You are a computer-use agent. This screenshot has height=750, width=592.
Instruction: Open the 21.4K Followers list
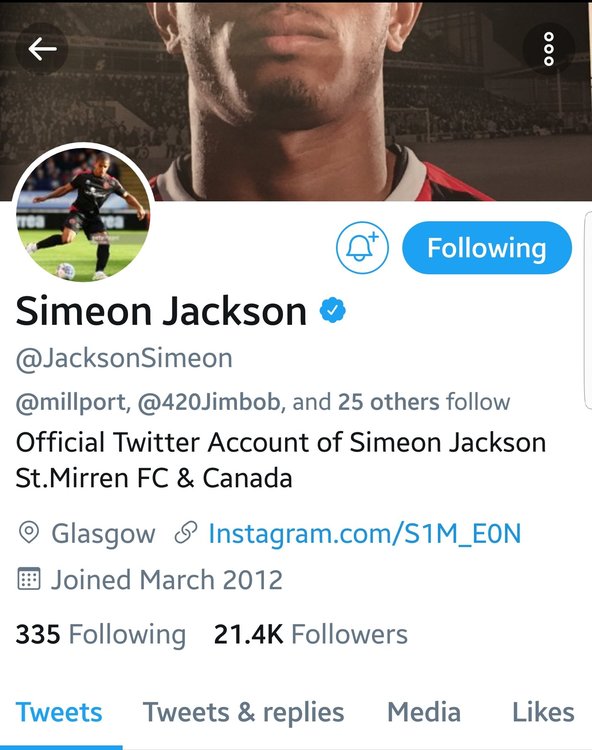point(310,635)
